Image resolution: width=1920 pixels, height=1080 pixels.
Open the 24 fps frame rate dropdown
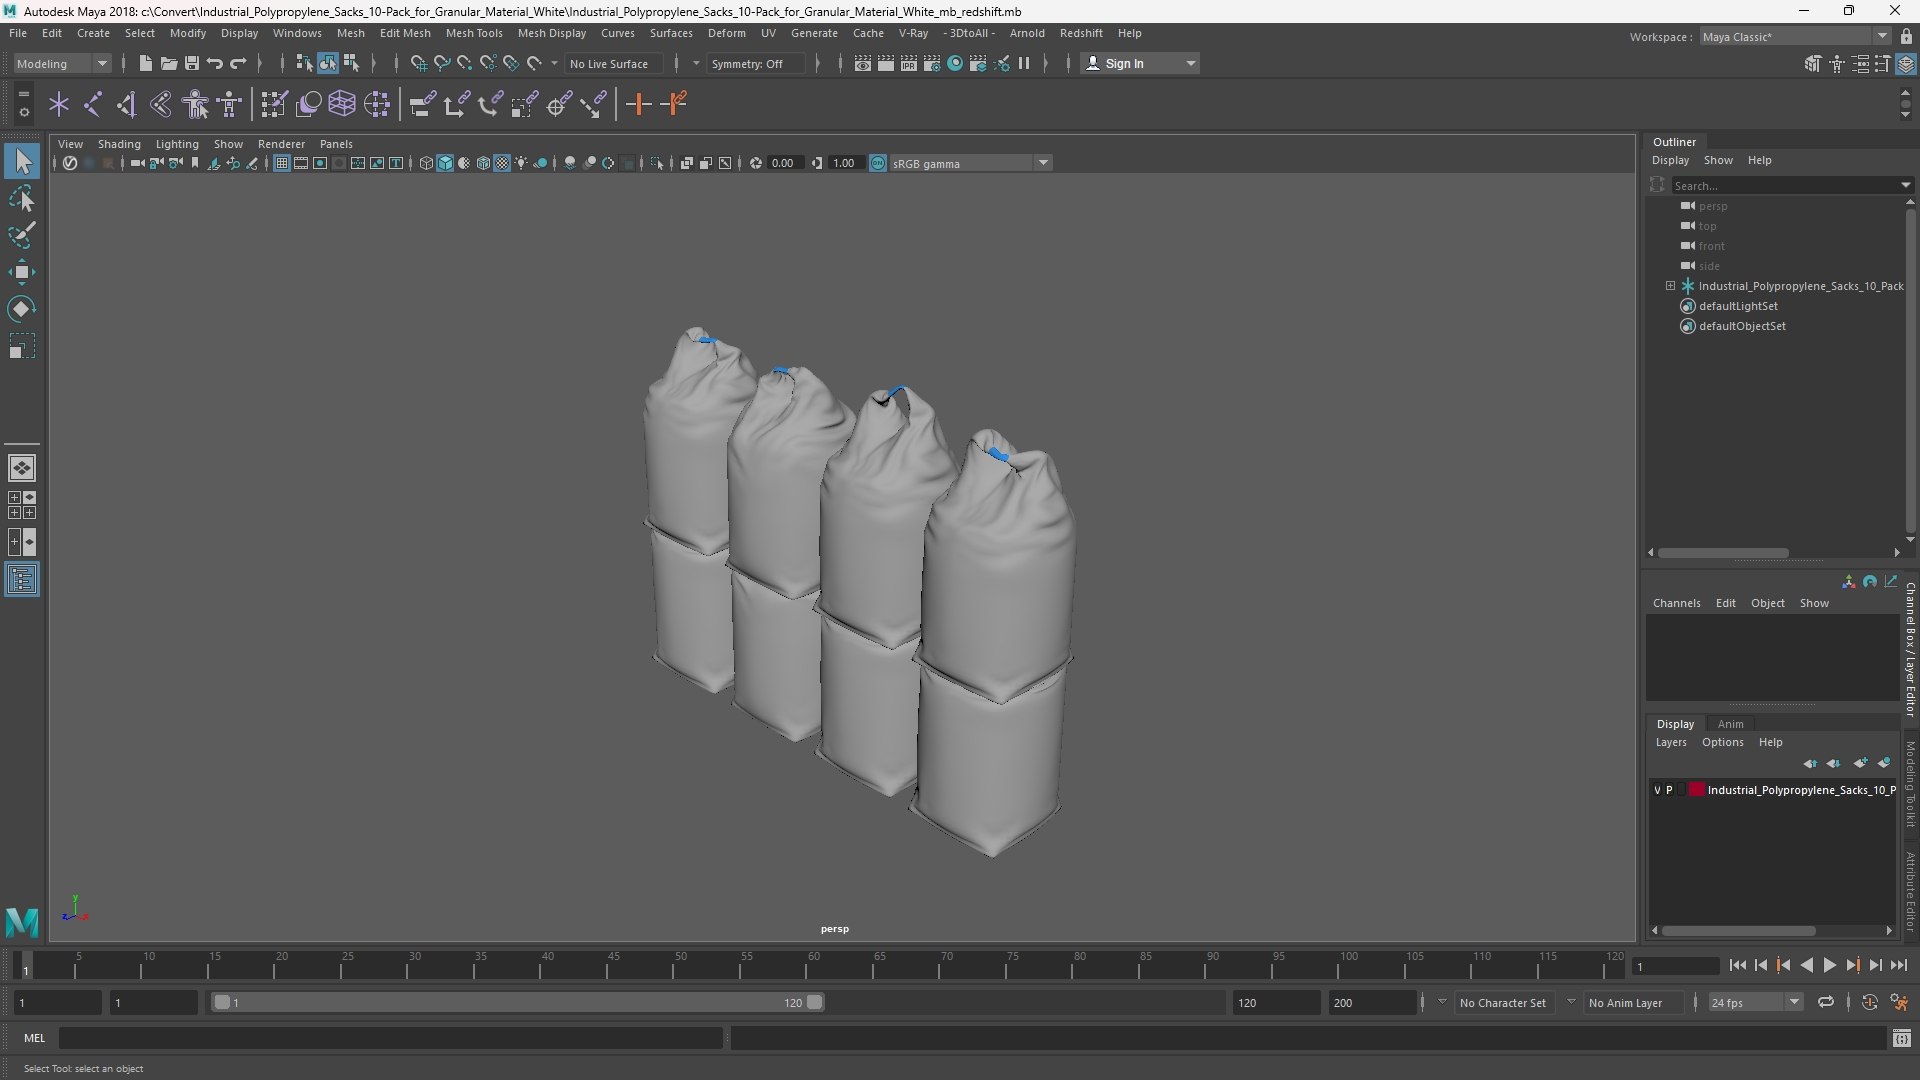(x=1755, y=1002)
